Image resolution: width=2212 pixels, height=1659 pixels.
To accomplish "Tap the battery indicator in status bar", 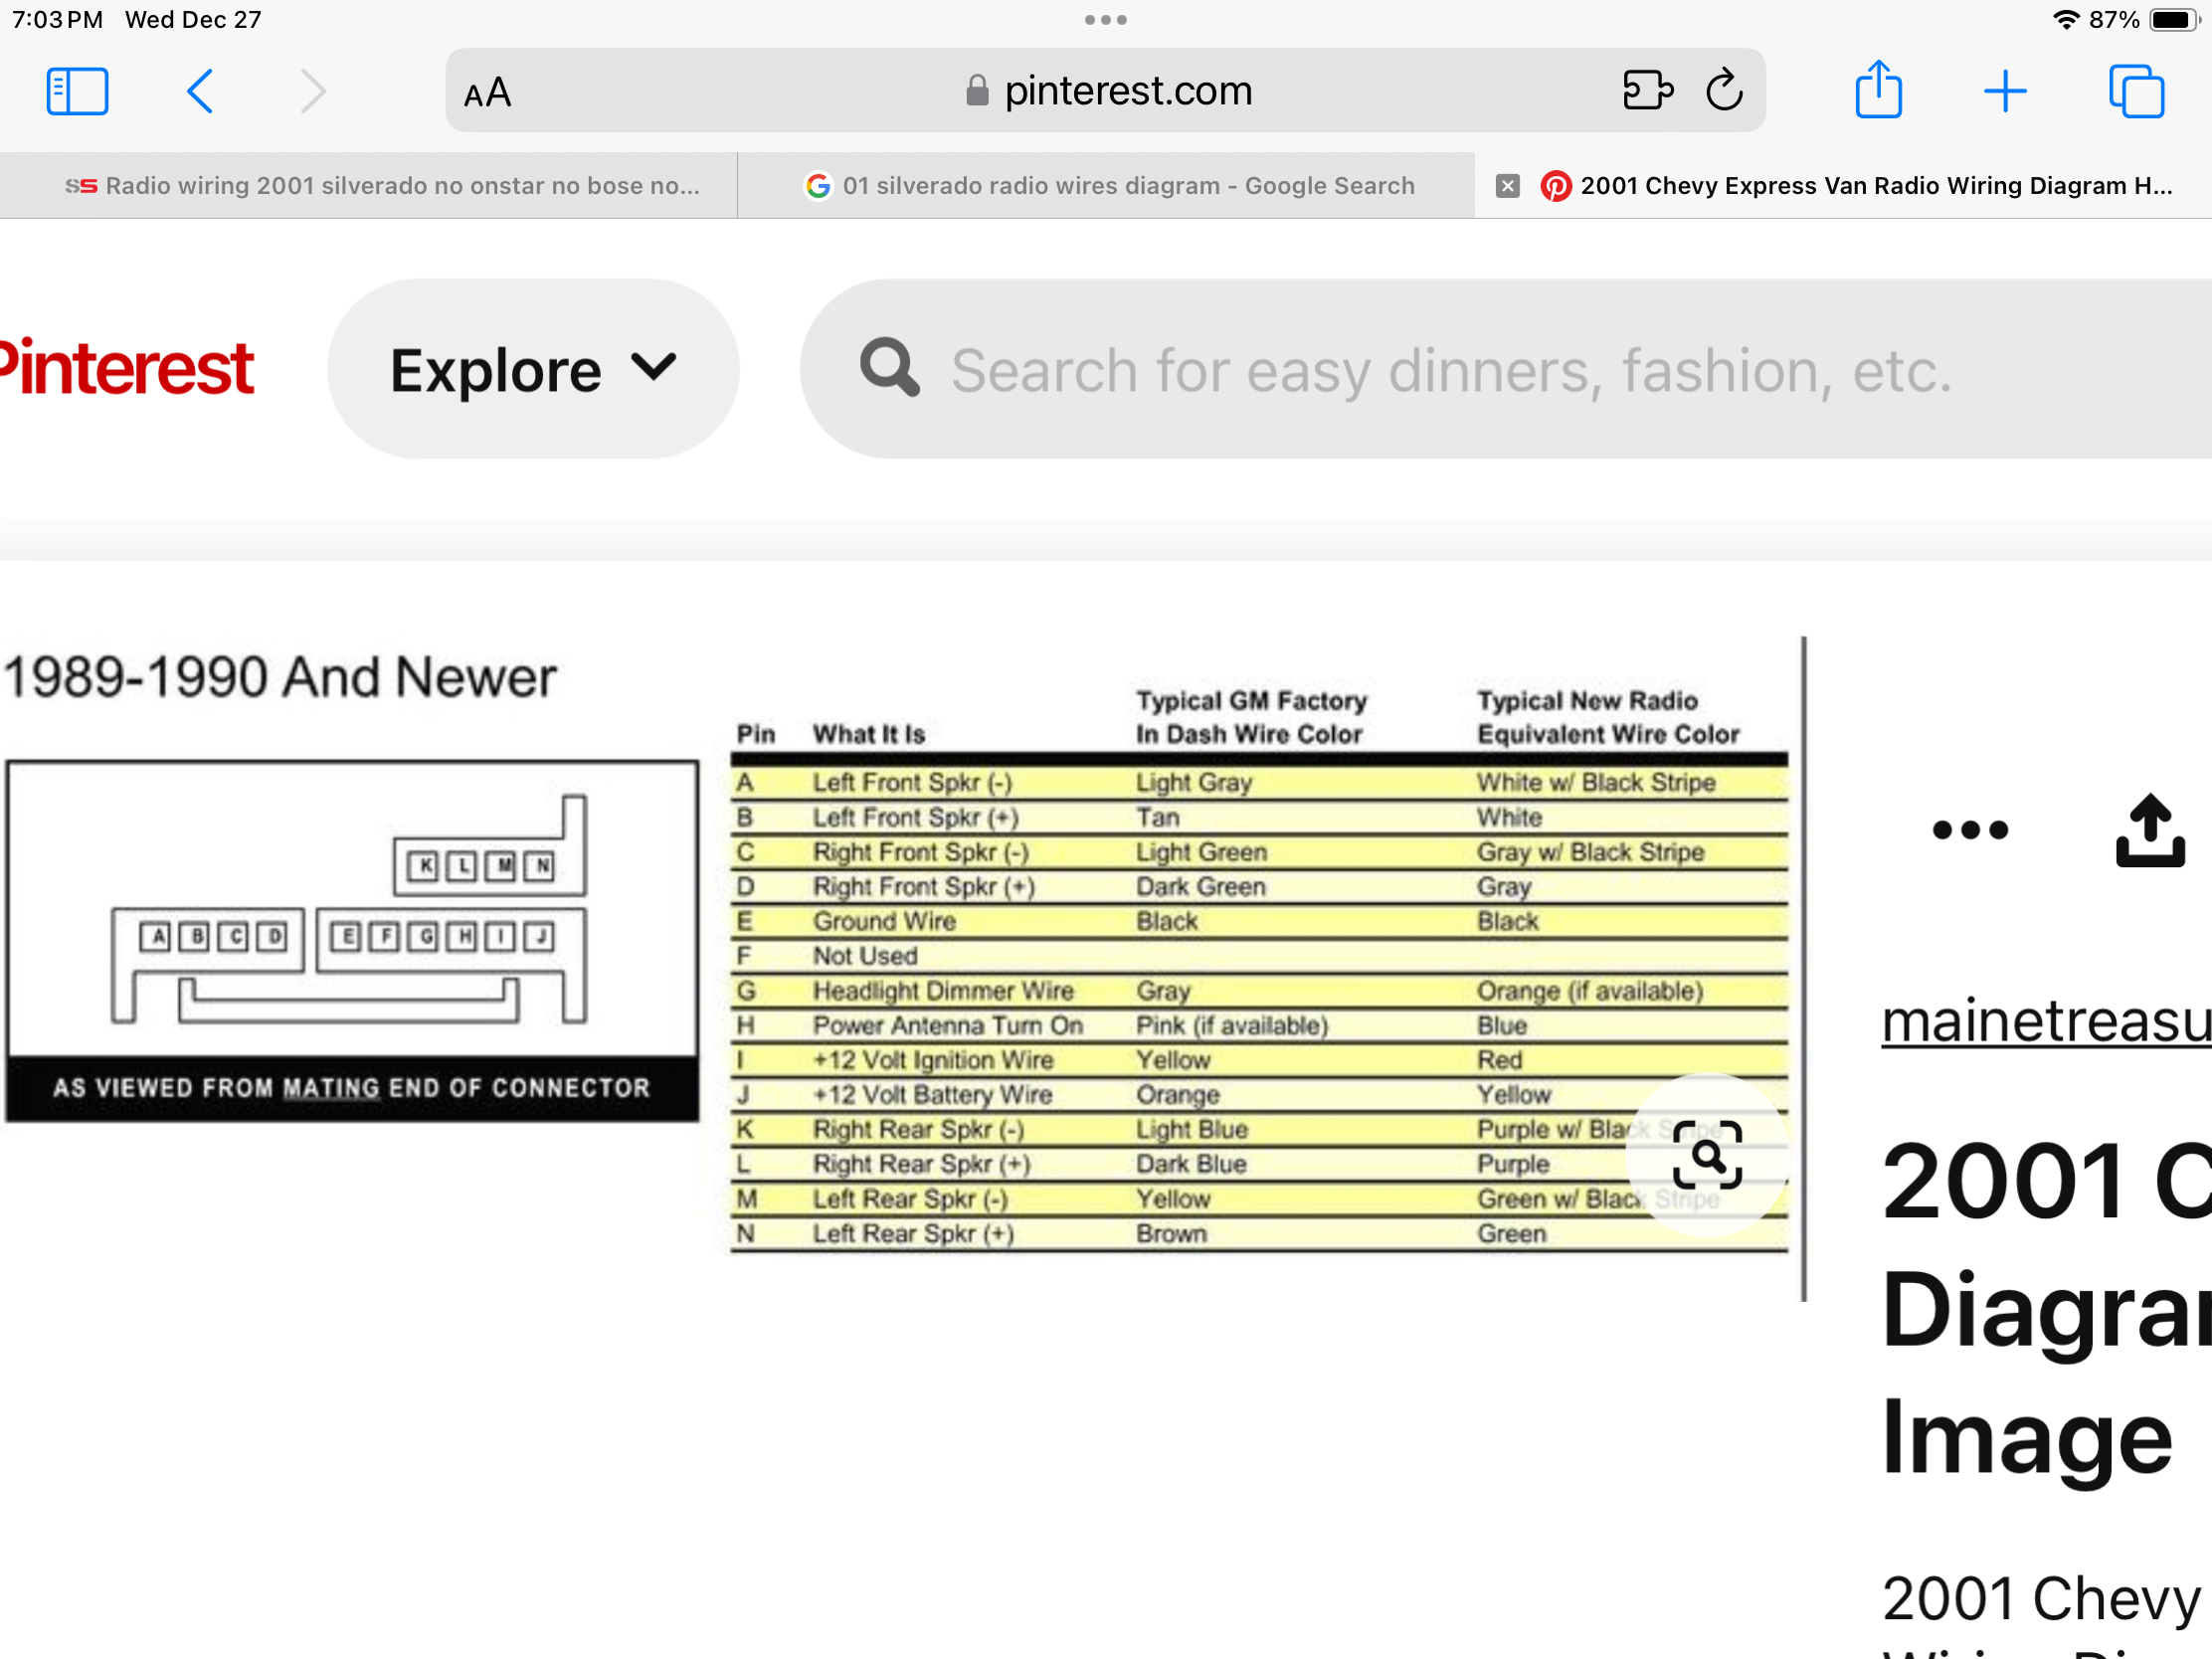I will click(2172, 20).
